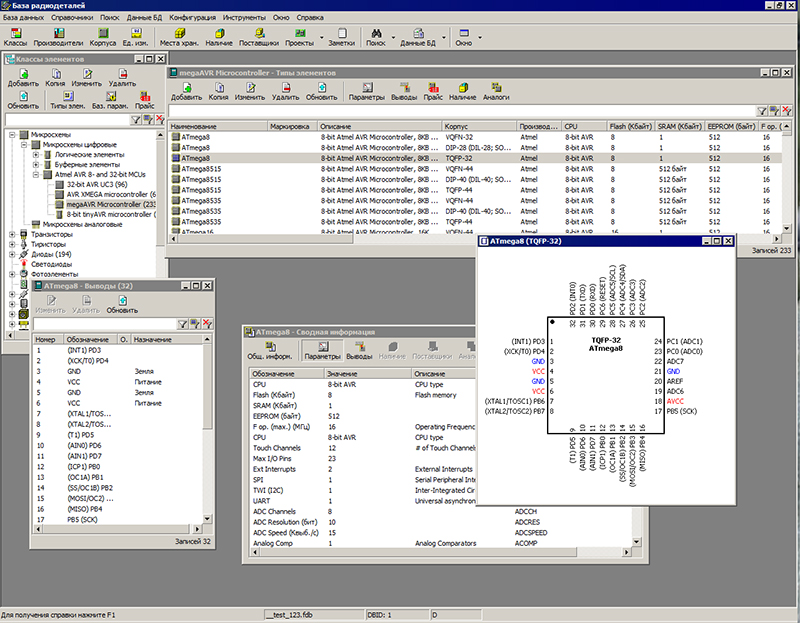Open the Поиск menu in the menu bar
Image resolution: width=800 pixels, height=623 pixels.
pos(110,17)
